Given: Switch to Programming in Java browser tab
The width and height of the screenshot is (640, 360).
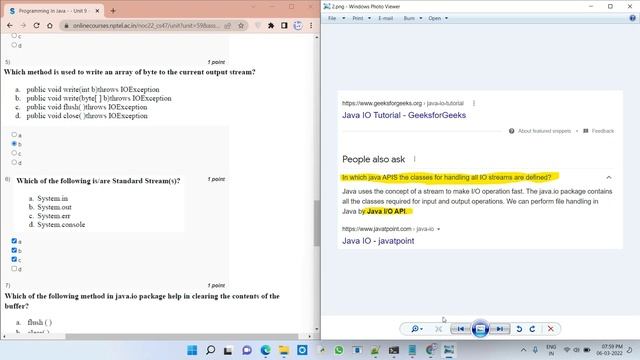Looking at the screenshot, I should (x=53, y=11).
